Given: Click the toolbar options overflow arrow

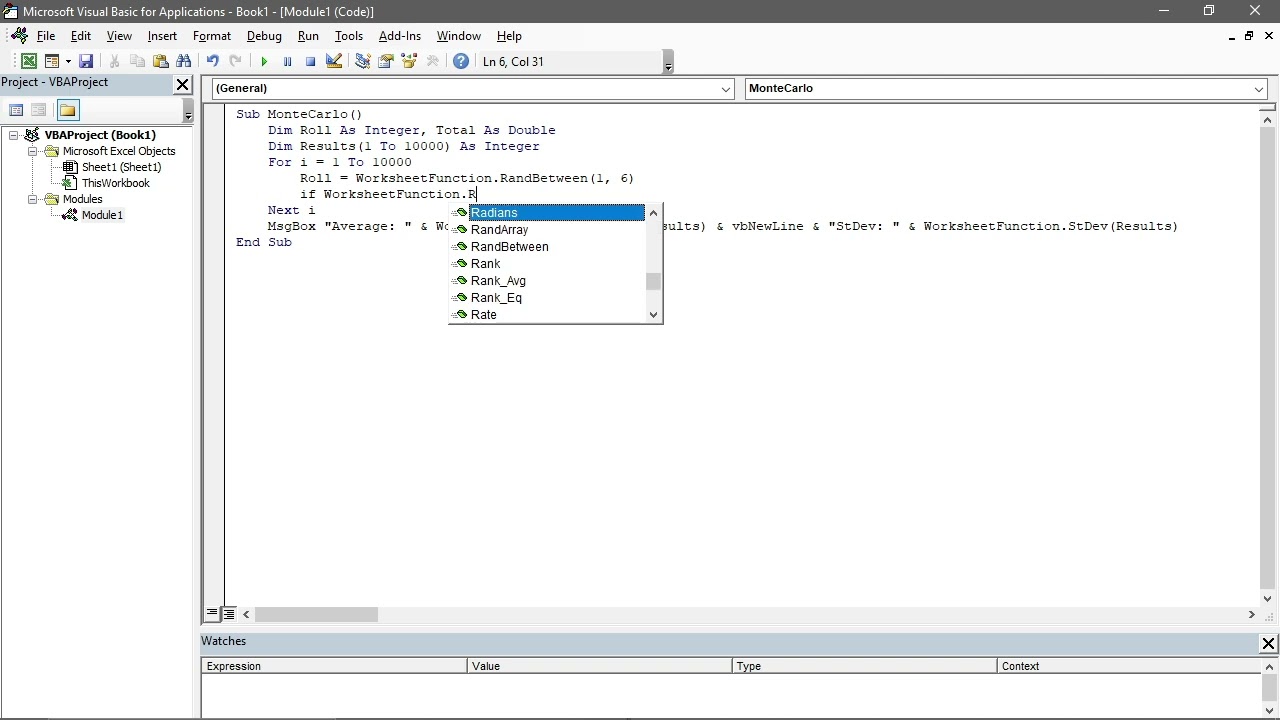Looking at the screenshot, I should pyautogui.click(x=668, y=63).
